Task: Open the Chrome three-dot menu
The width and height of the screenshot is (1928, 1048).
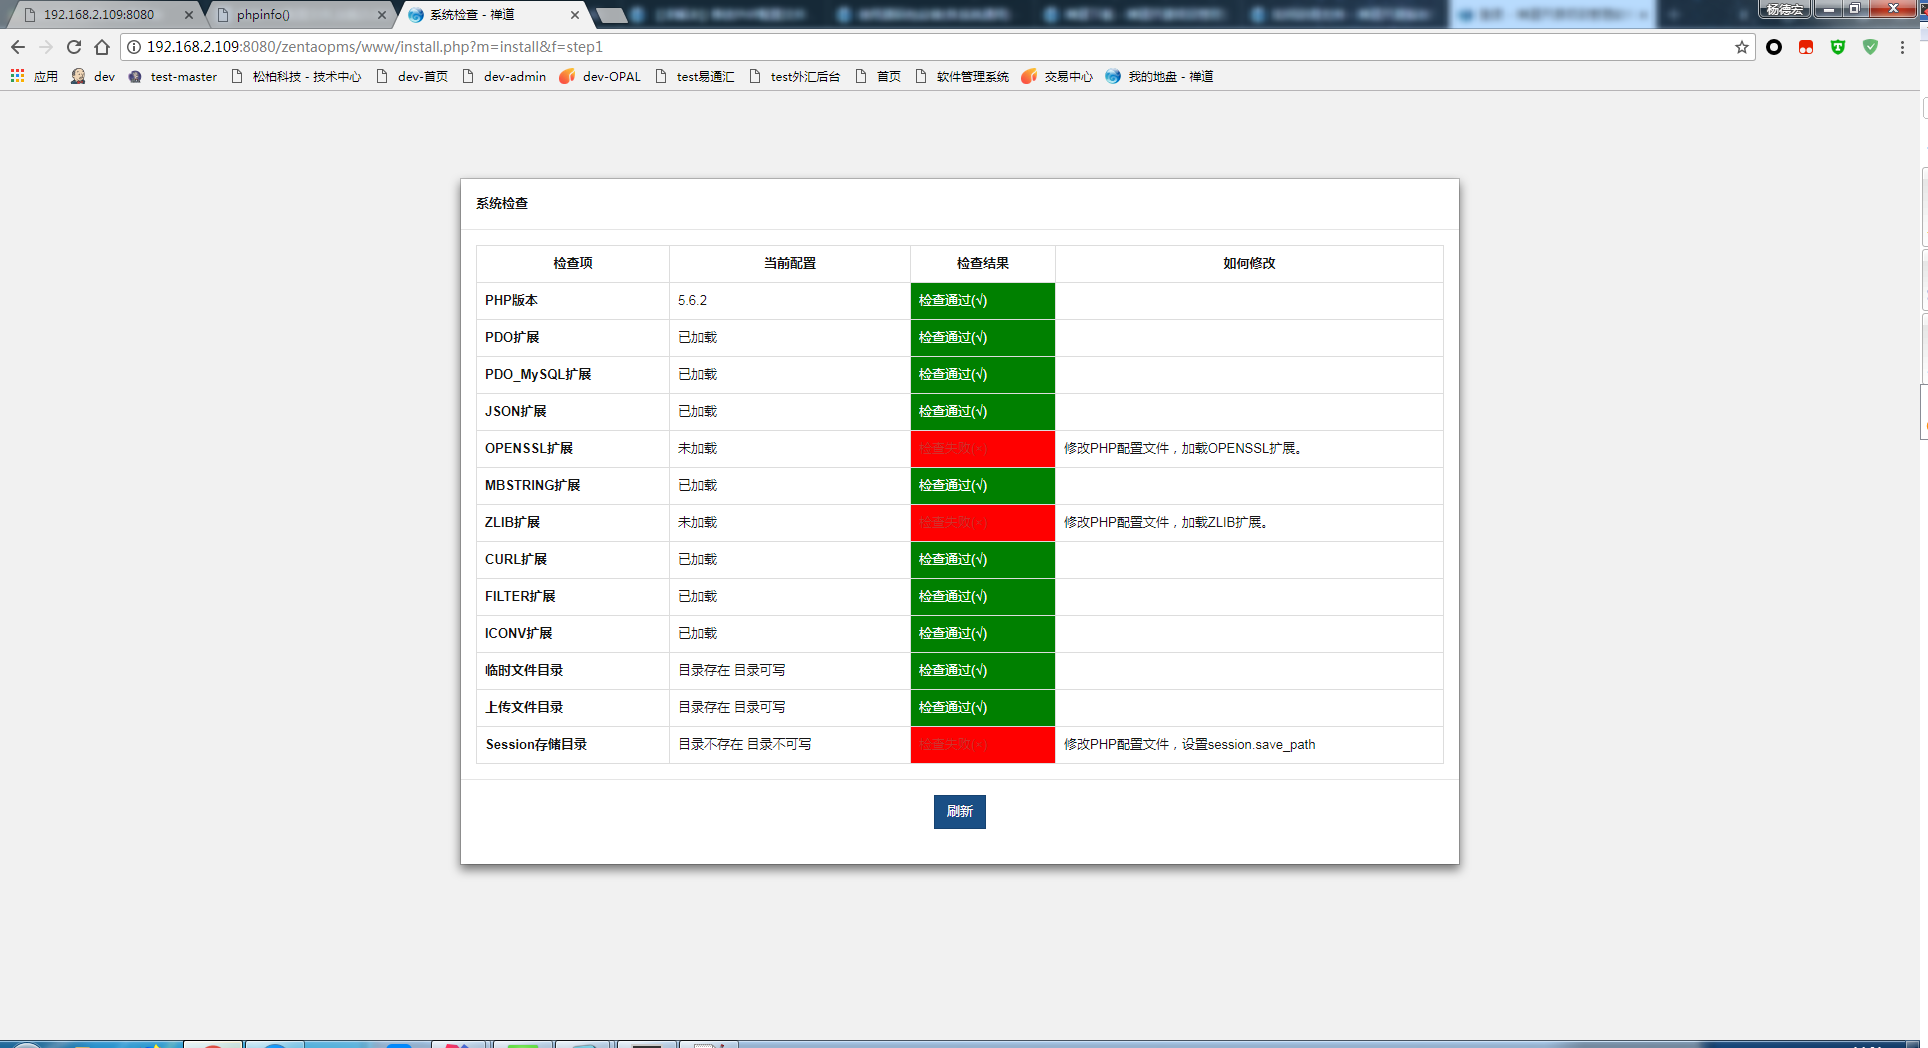Action: coord(1902,47)
